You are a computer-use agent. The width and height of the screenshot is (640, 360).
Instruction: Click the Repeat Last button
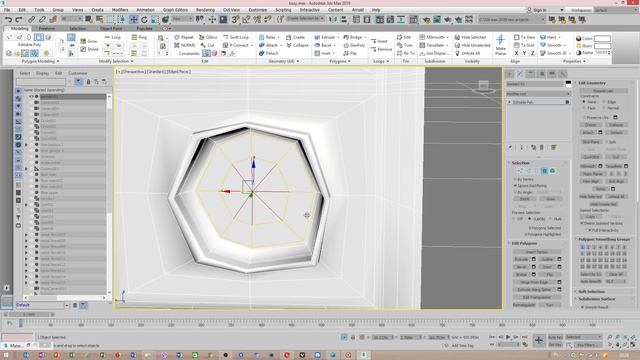click(x=603, y=91)
